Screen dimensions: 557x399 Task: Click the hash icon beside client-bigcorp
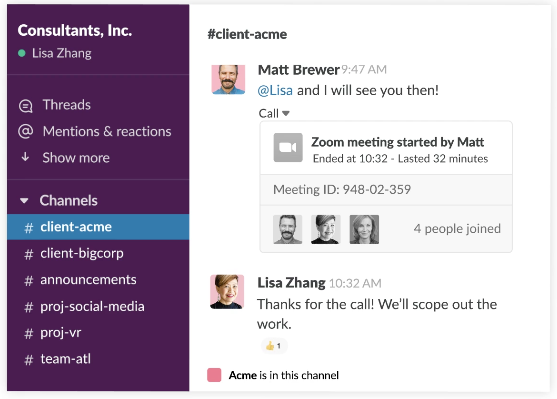[x=29, y=254]
